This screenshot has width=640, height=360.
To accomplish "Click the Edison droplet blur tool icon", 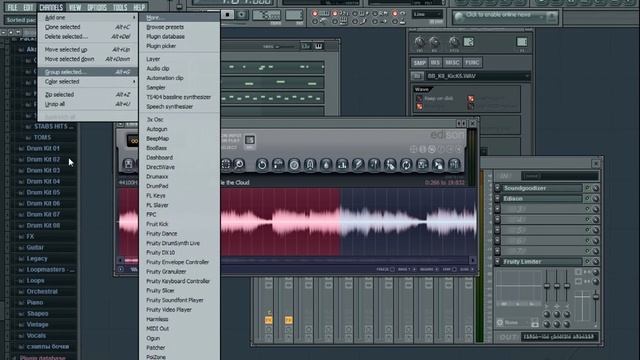I will coord(326,164).
